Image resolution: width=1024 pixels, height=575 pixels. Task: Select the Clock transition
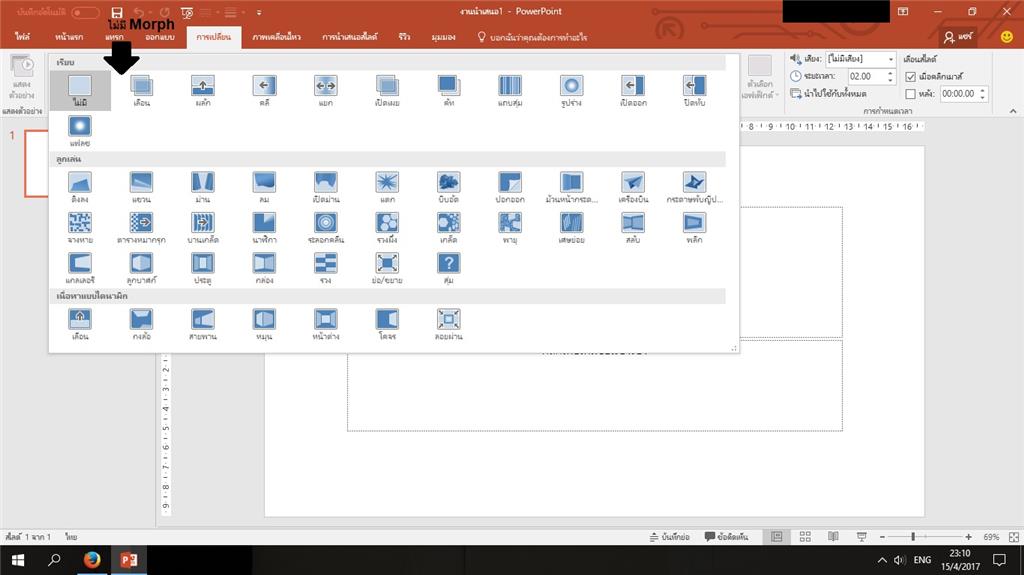pyautogui.click(x=264, y=227)
